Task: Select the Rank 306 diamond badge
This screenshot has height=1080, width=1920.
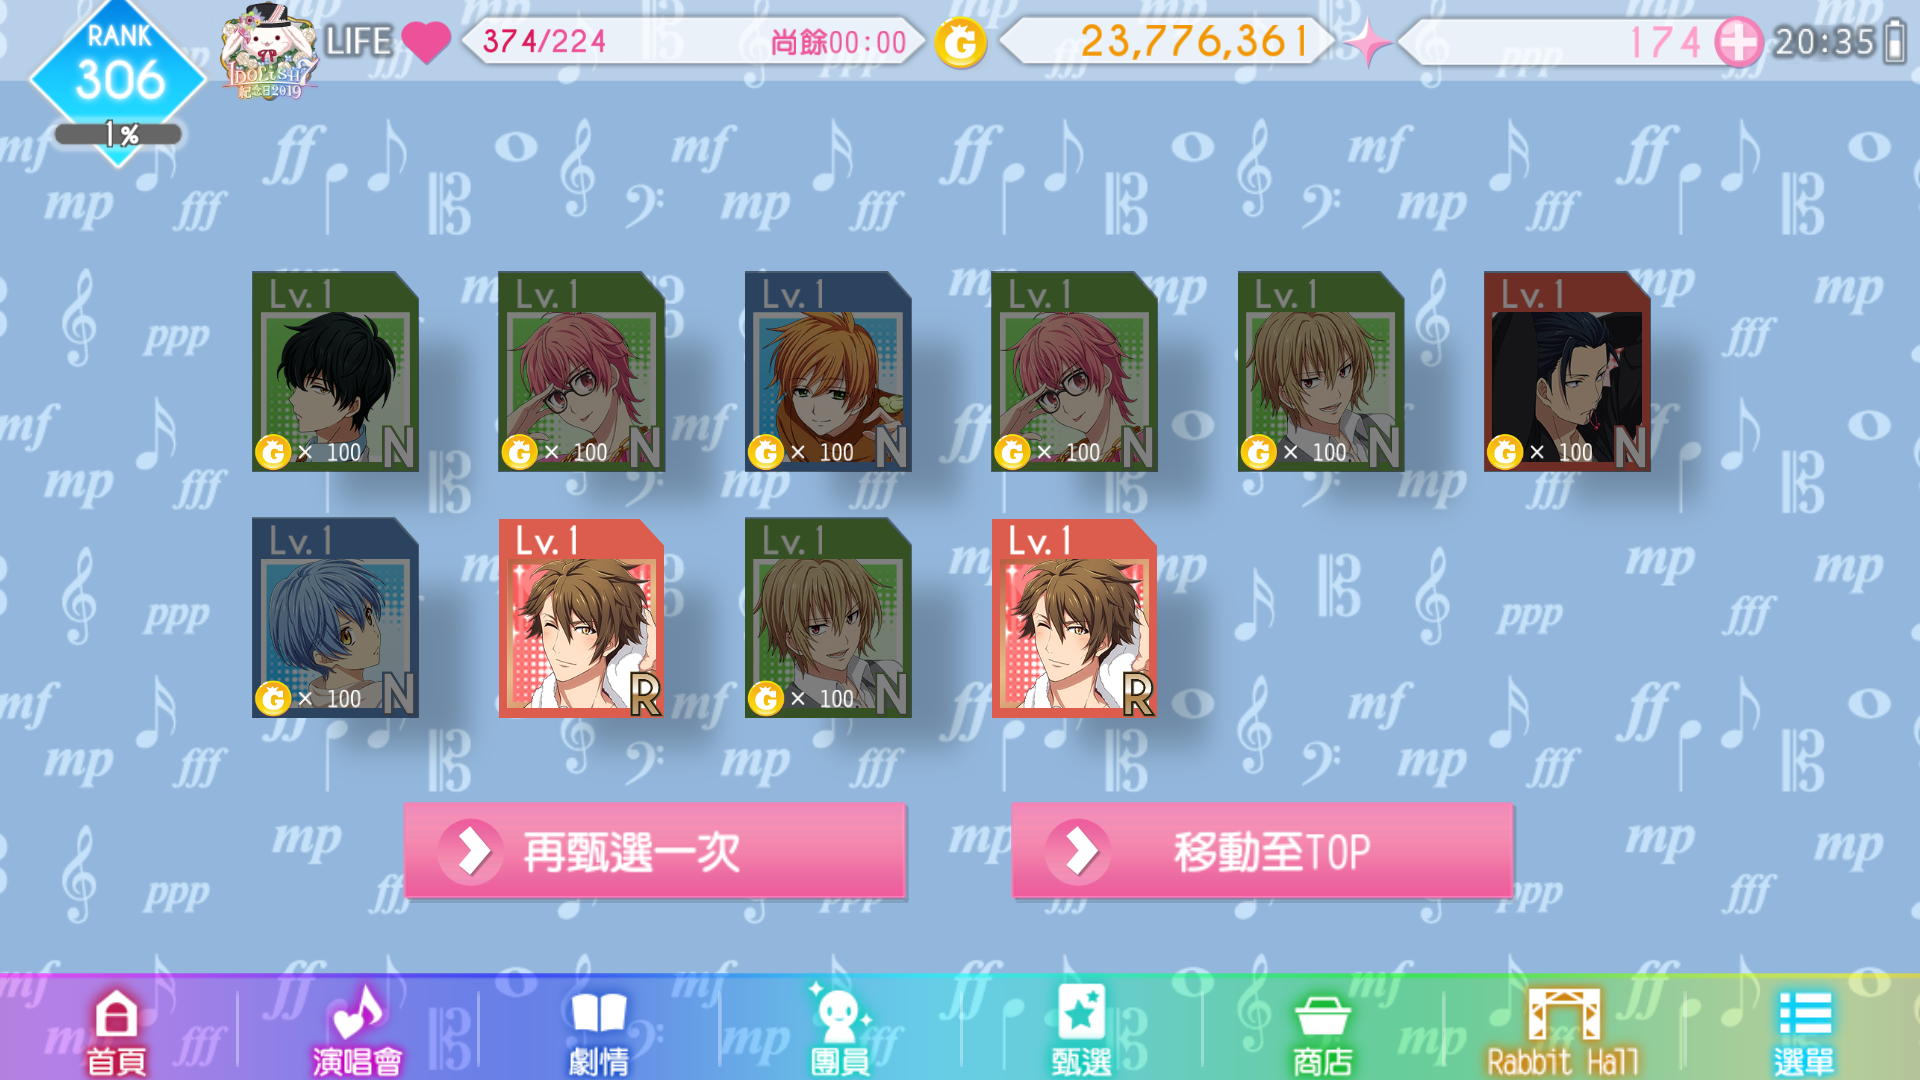Action: pos(119,82)
